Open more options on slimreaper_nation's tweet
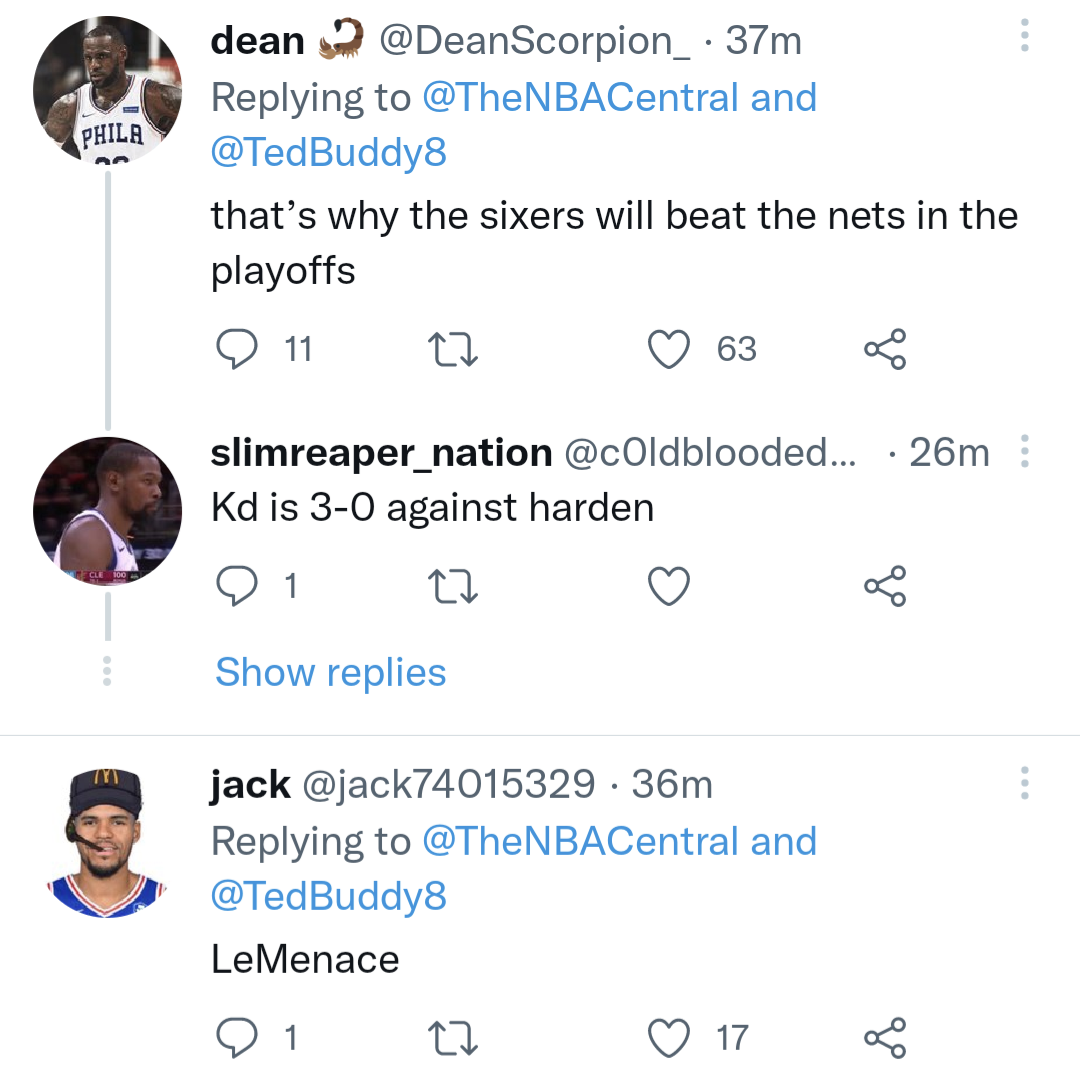The image size is (1080, 1089). [1023, 452]
